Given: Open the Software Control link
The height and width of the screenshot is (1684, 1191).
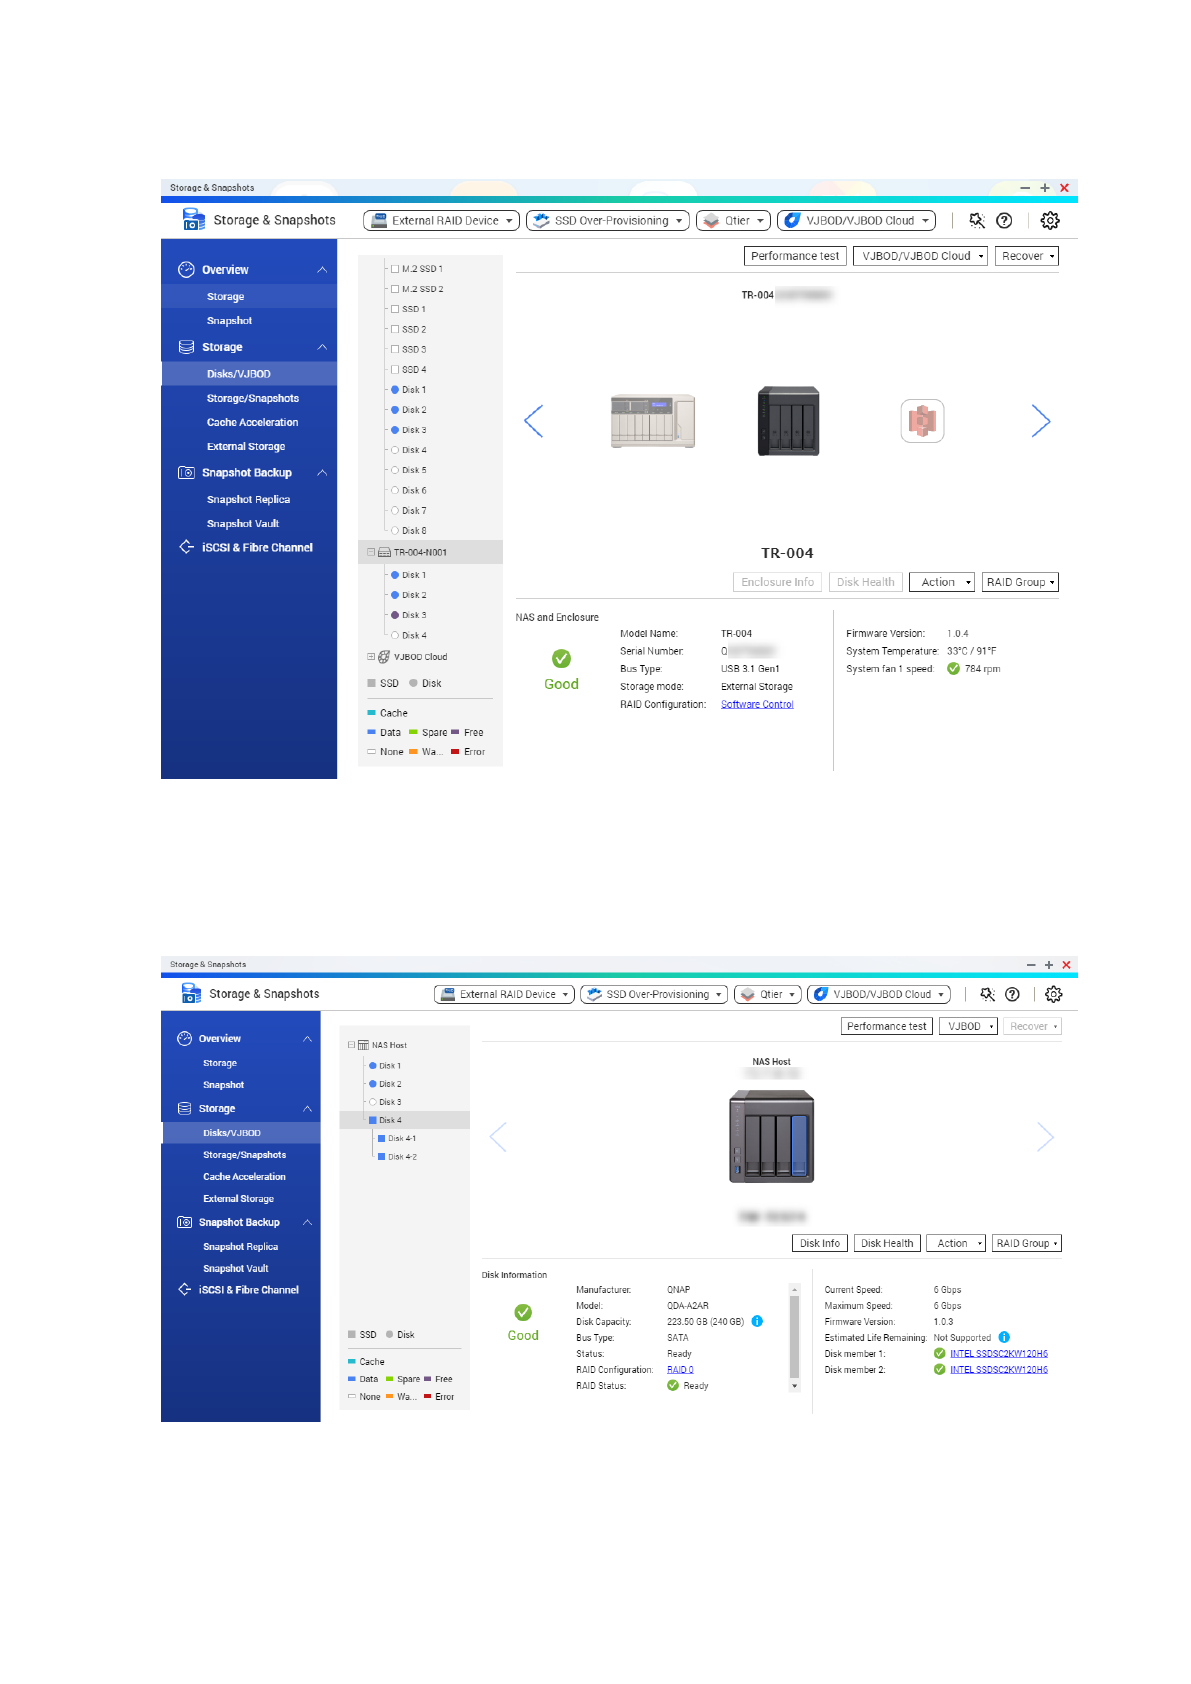Looking at the screenshot, I should click(757, 704).
